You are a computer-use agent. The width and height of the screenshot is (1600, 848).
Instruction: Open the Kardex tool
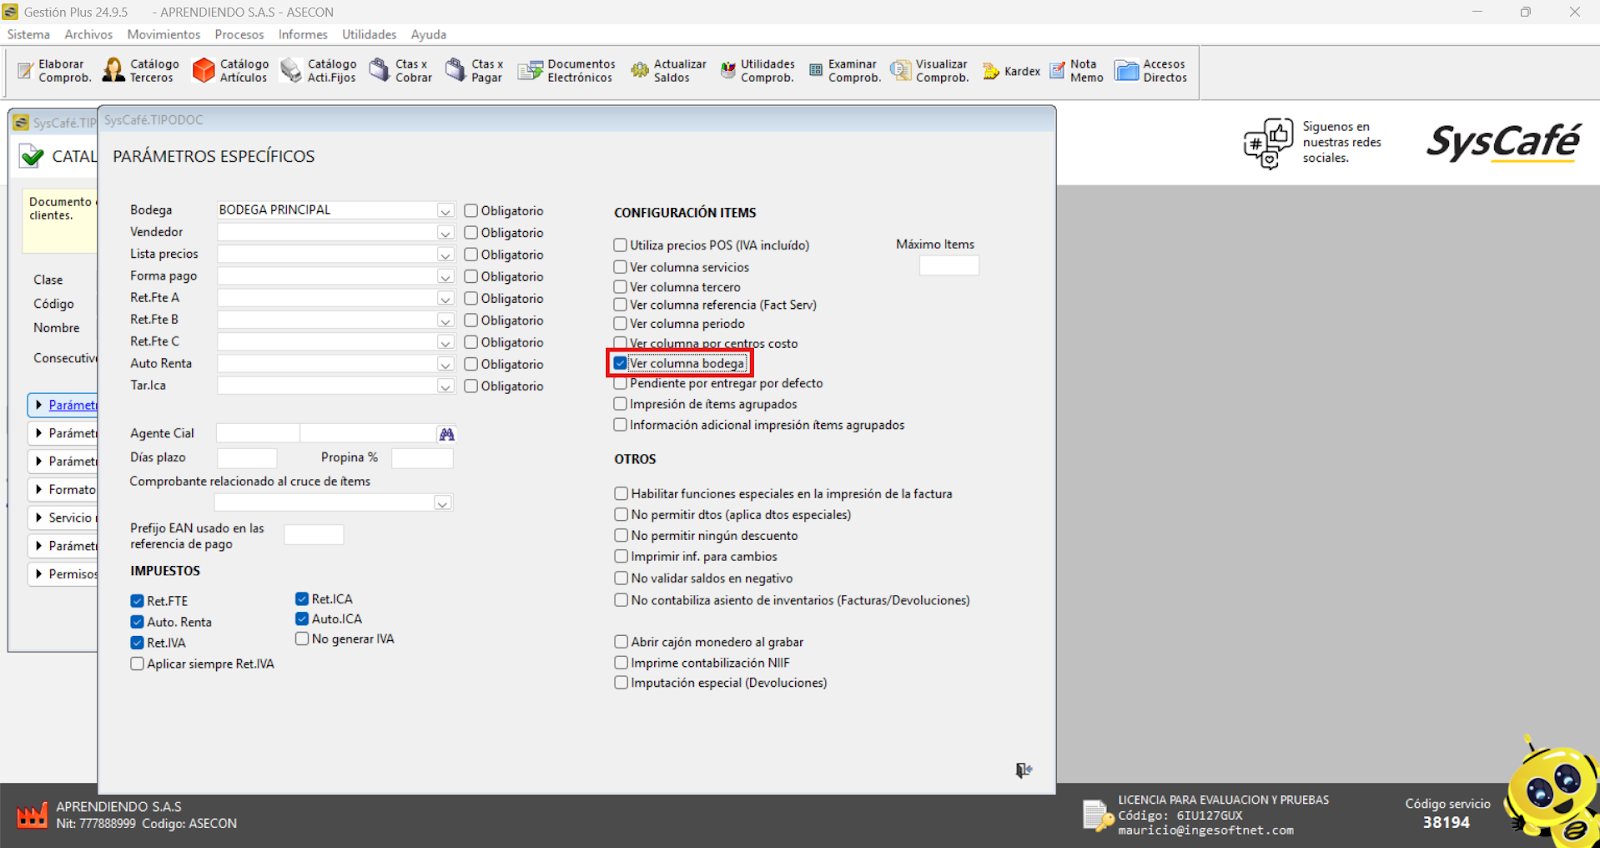(x=1011, y=71)
